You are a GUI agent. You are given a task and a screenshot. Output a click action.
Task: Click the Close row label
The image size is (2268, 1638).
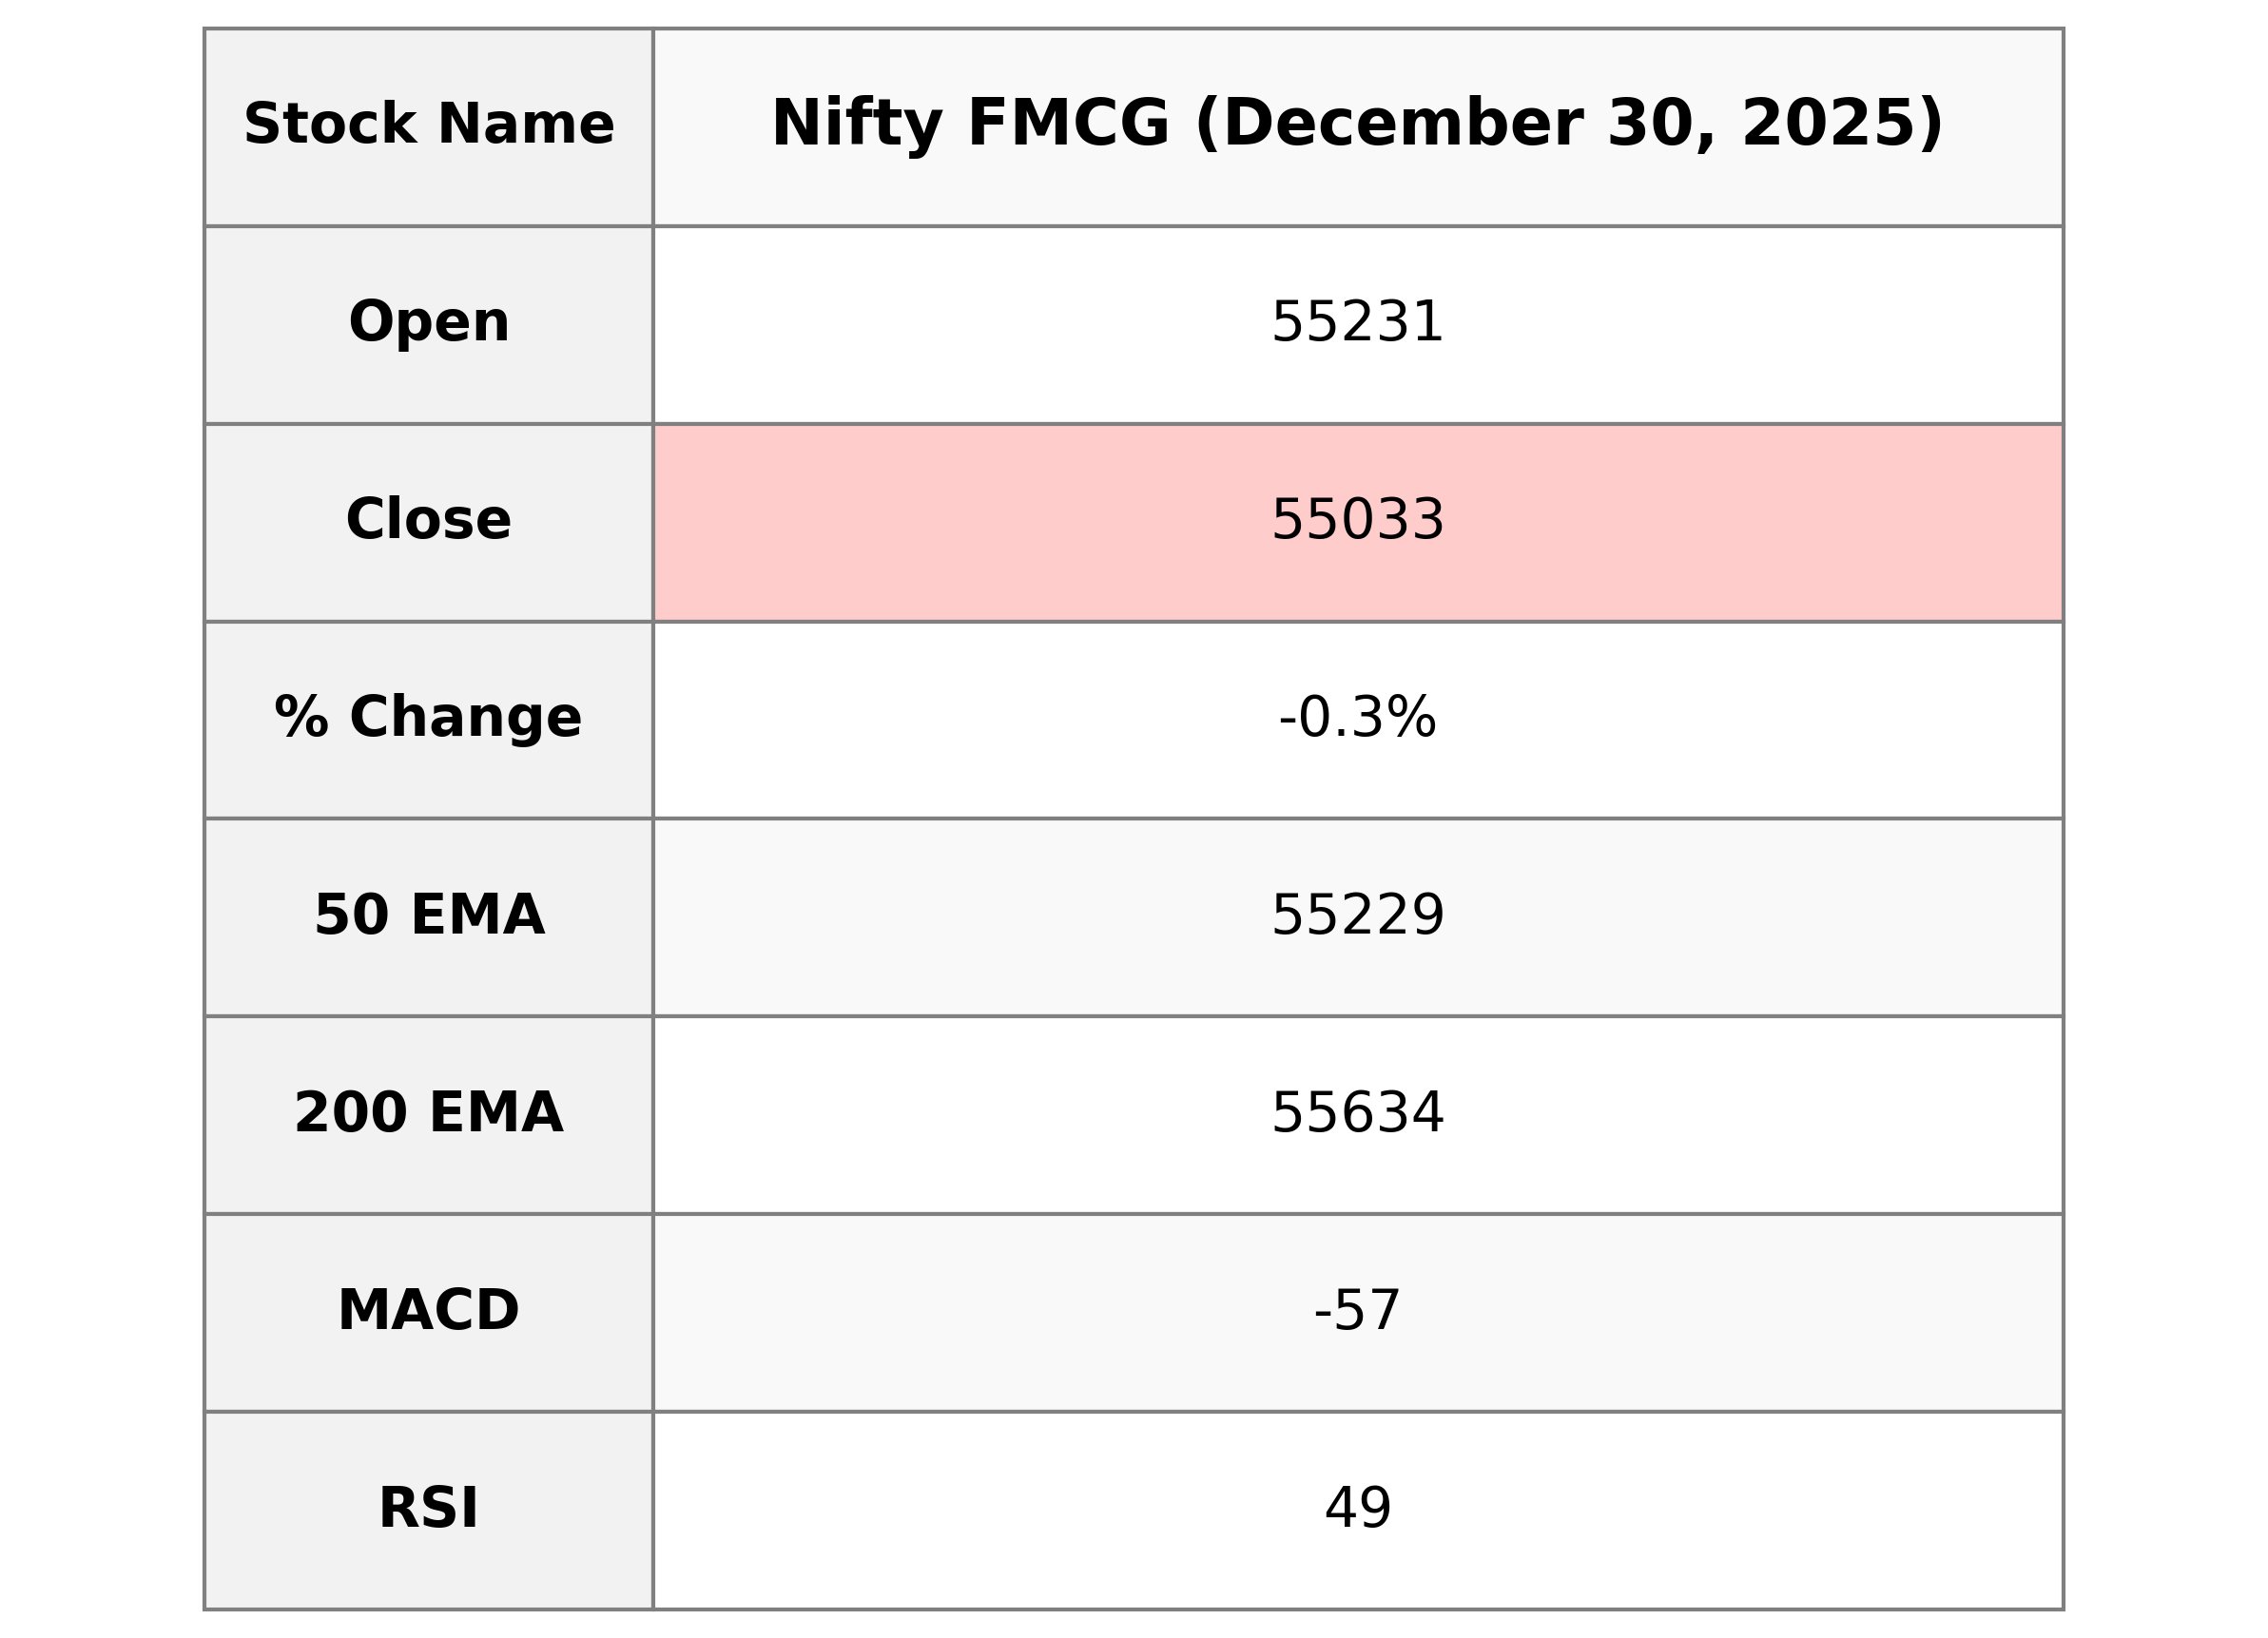pos(428,520)
